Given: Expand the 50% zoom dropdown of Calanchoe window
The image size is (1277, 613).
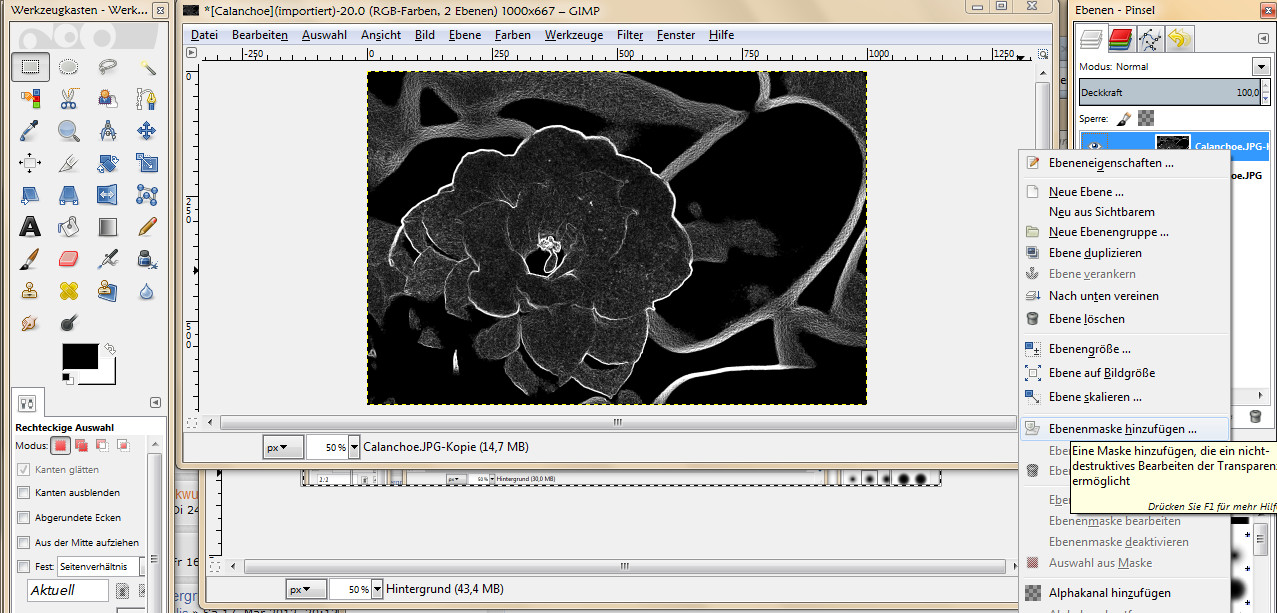Looking at the screenshot, I should [x=354, y=447].
